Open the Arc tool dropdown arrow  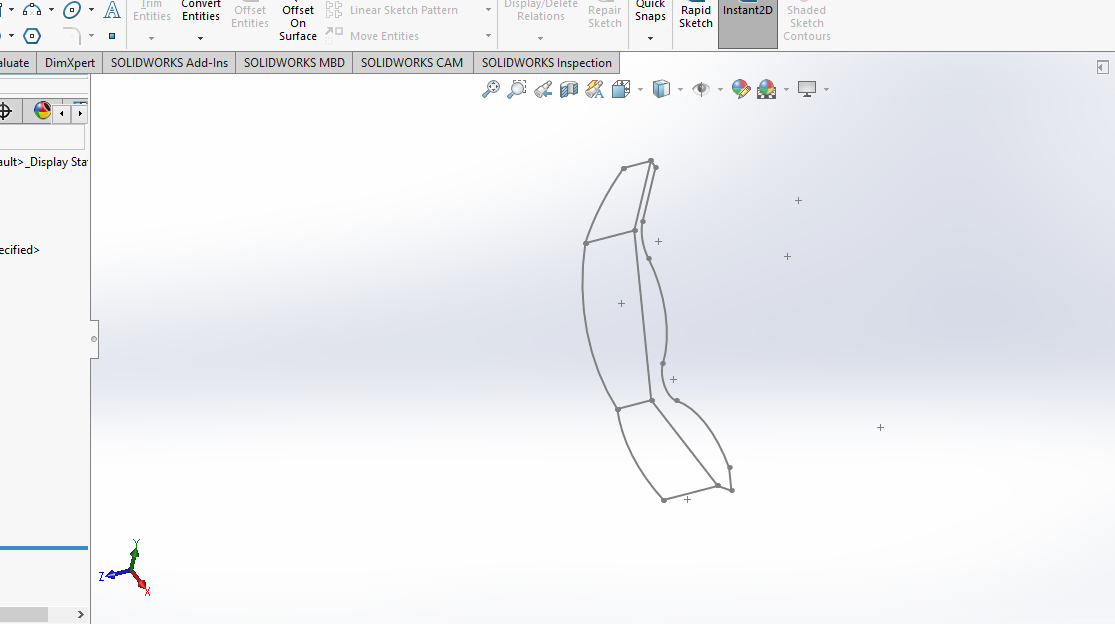click(x=51, y=10)
